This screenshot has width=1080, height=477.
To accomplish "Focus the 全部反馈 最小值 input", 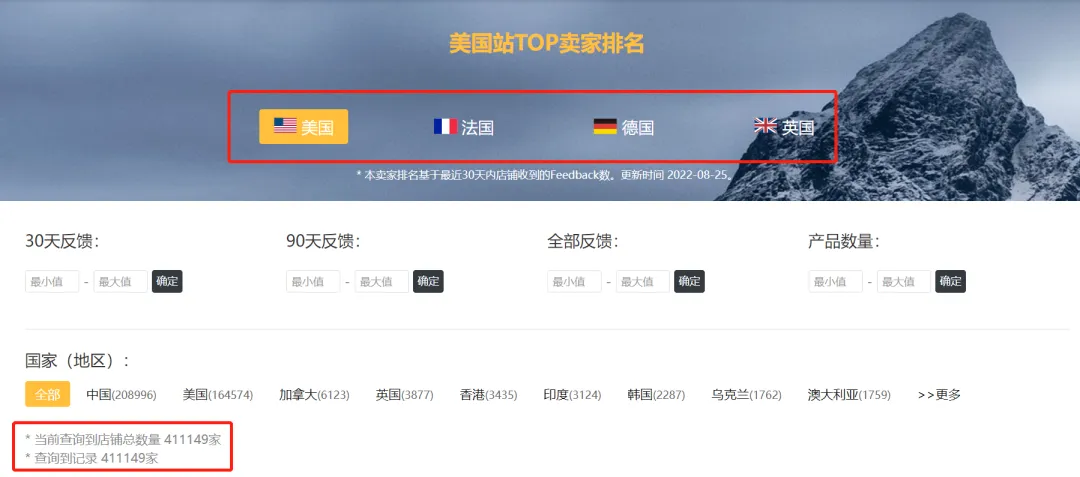I will coord(574,282).
